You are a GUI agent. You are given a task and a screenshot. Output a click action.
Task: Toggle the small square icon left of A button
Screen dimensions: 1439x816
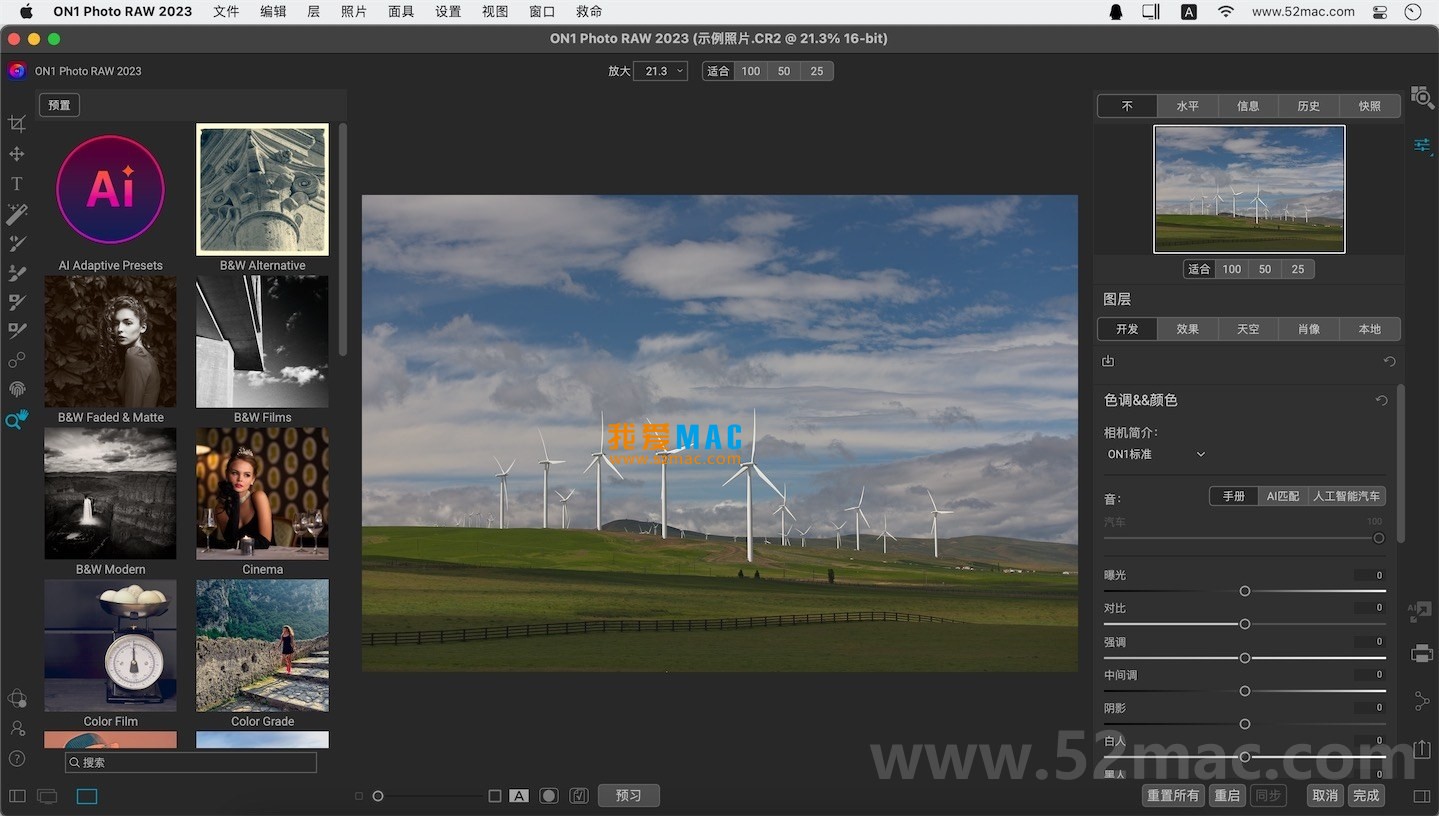pos(495,796)
